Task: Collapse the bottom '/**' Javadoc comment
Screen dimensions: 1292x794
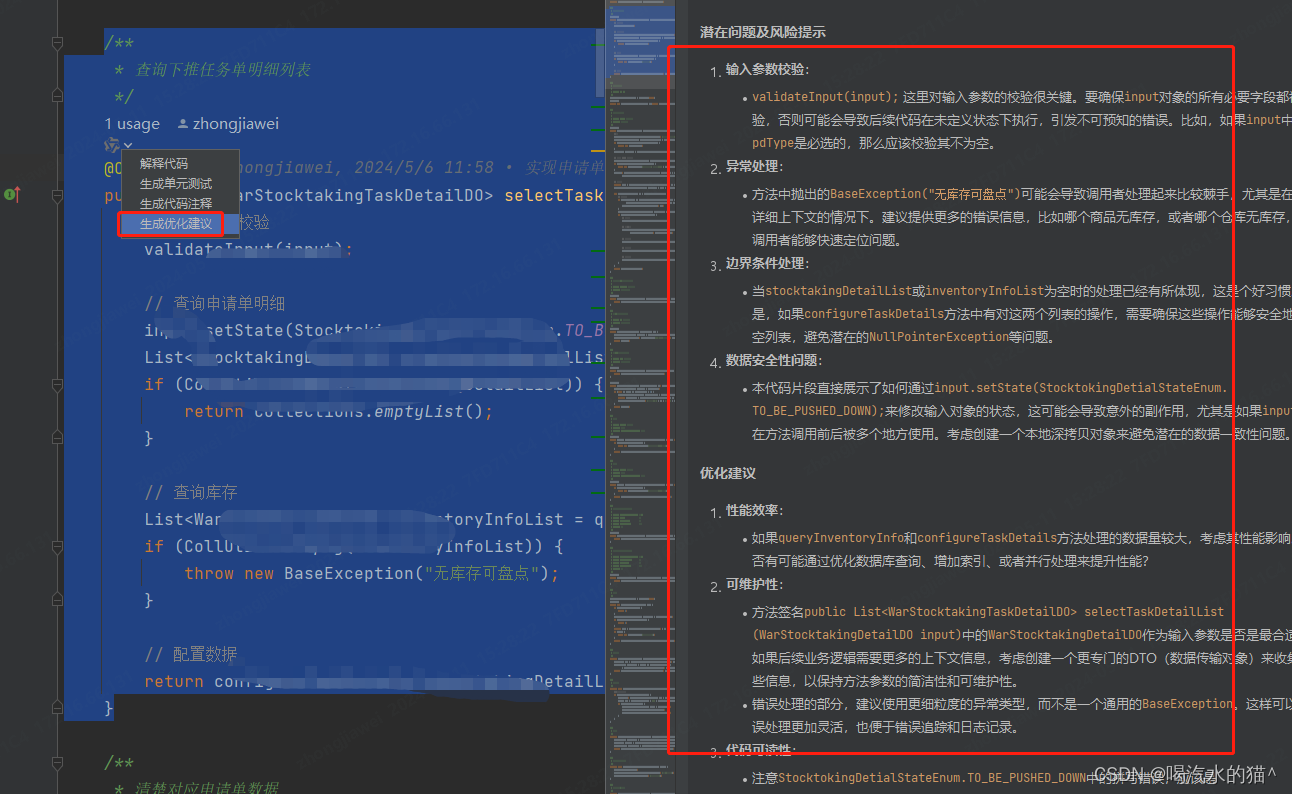Action: (x=57, y=762)
